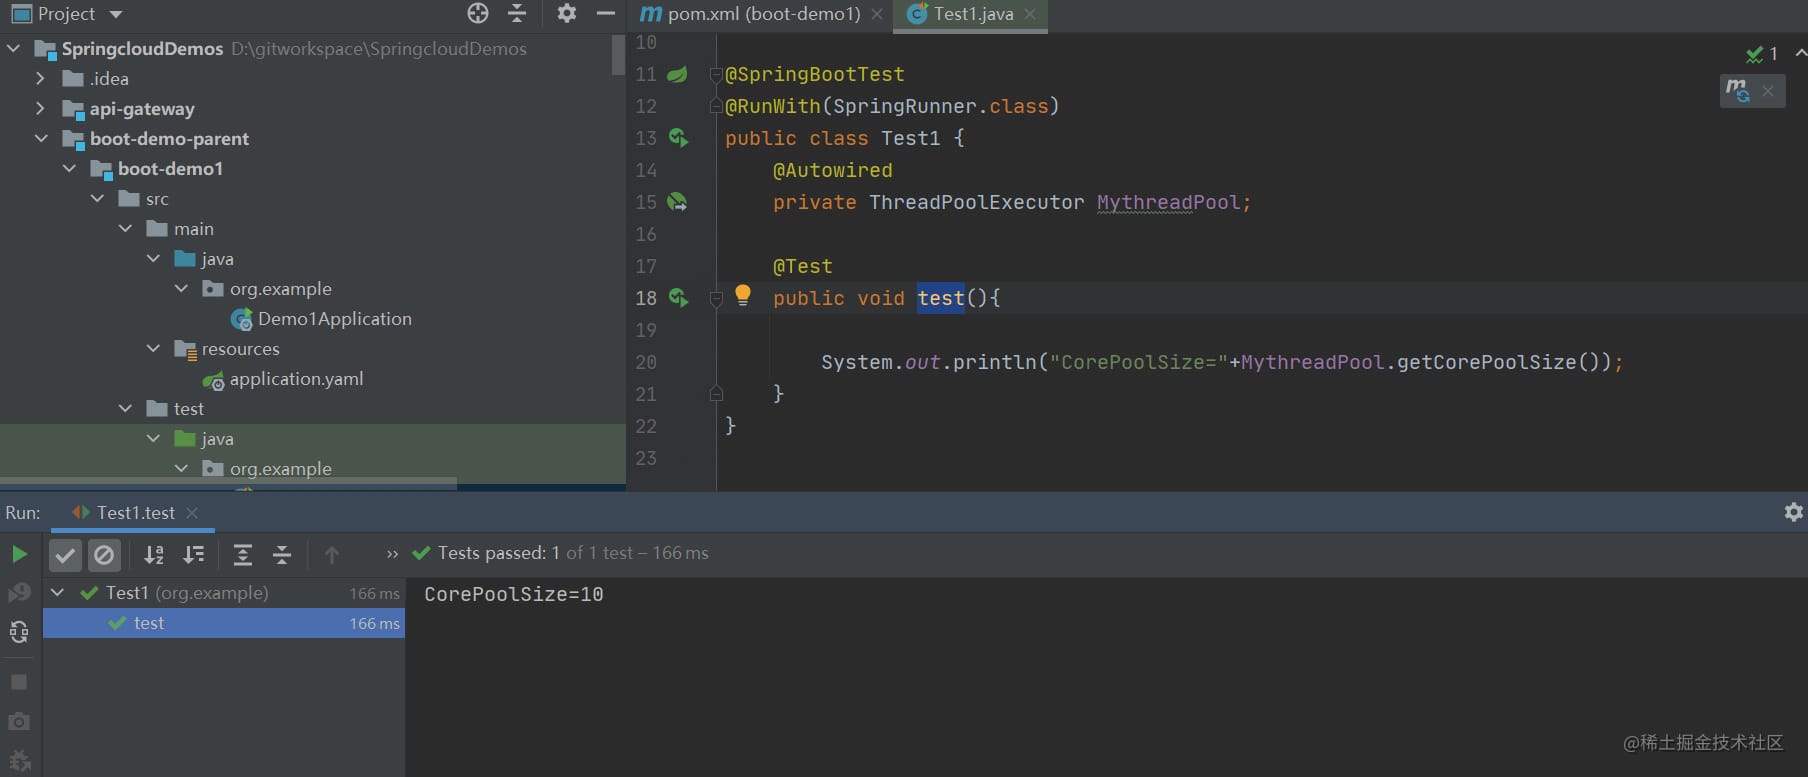The image size is (1808, 777).
Task: Click the green Run test button
Action: point(19,554)
